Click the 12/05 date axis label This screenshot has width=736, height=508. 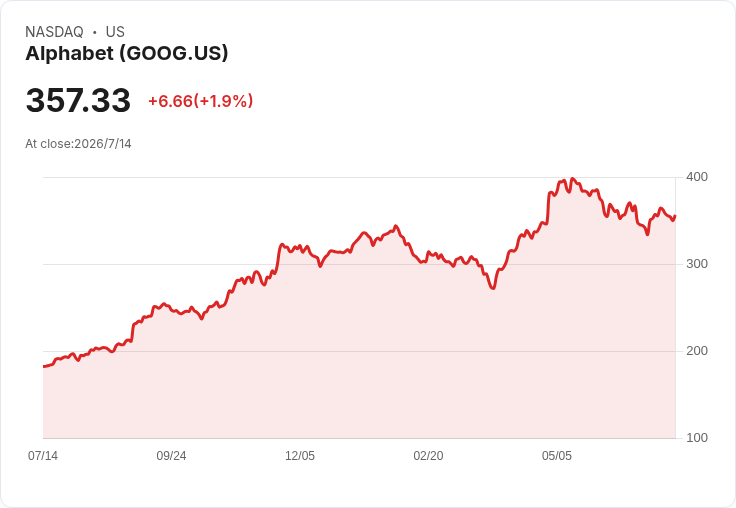pos(300,456)
